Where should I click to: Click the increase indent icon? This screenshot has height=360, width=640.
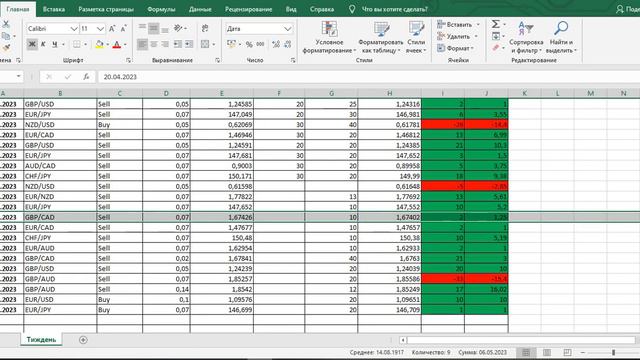[x=189, y=44]
